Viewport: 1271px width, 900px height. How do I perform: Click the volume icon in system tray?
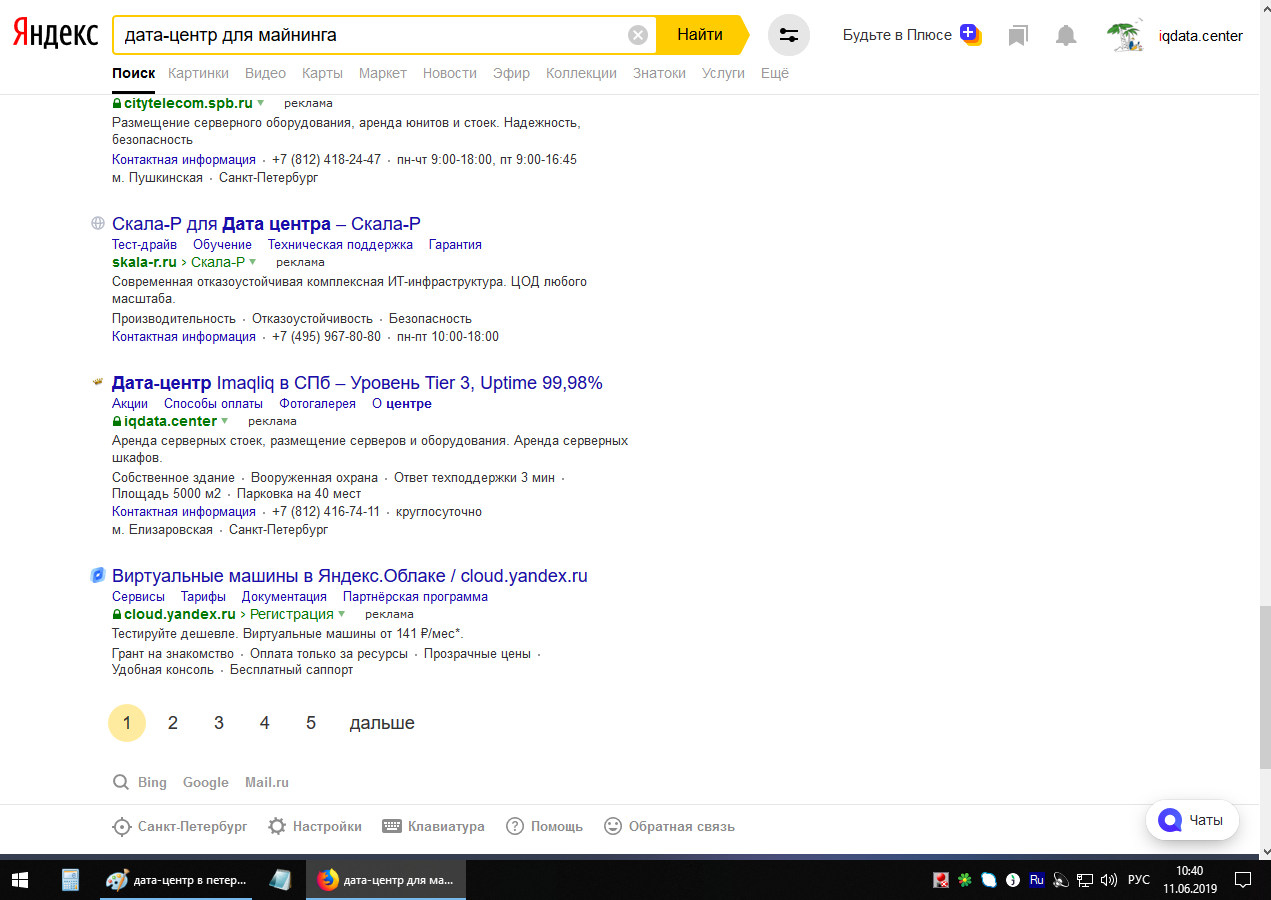pyautogui.click(x=1108, y=881)
